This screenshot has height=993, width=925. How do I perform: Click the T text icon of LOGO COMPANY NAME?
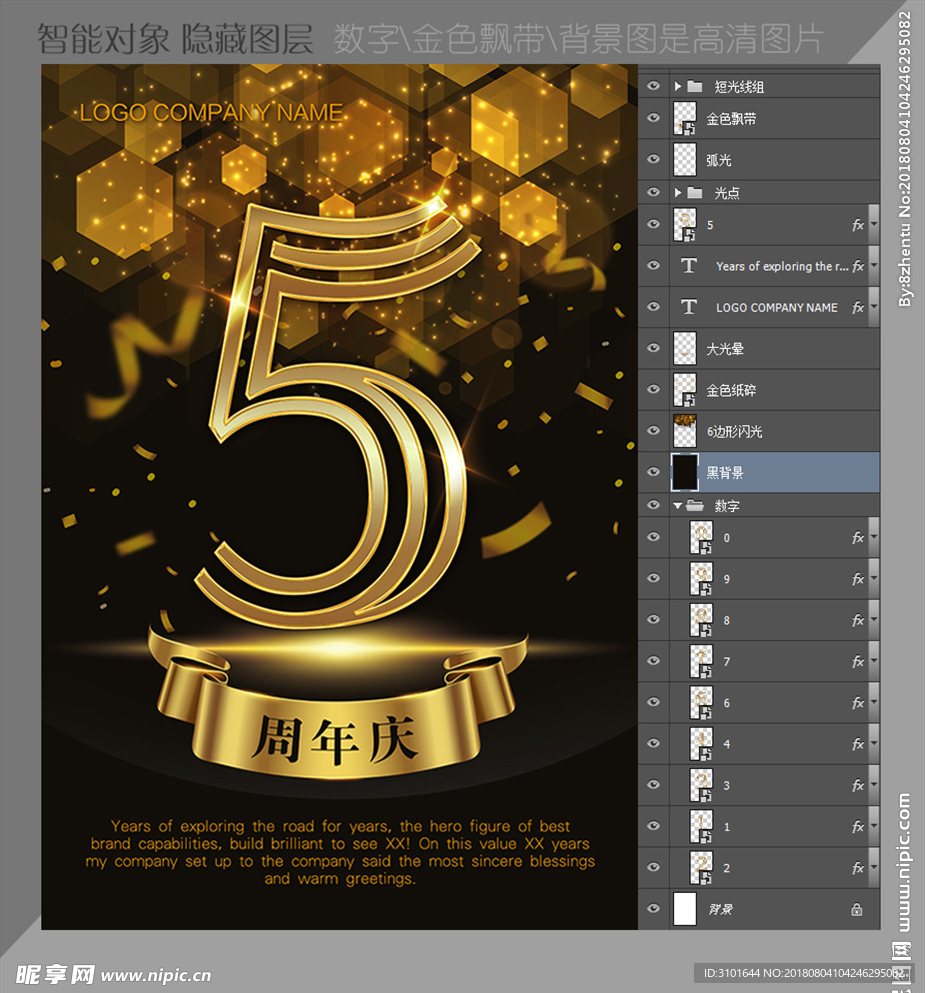click(x=688, y=307)
